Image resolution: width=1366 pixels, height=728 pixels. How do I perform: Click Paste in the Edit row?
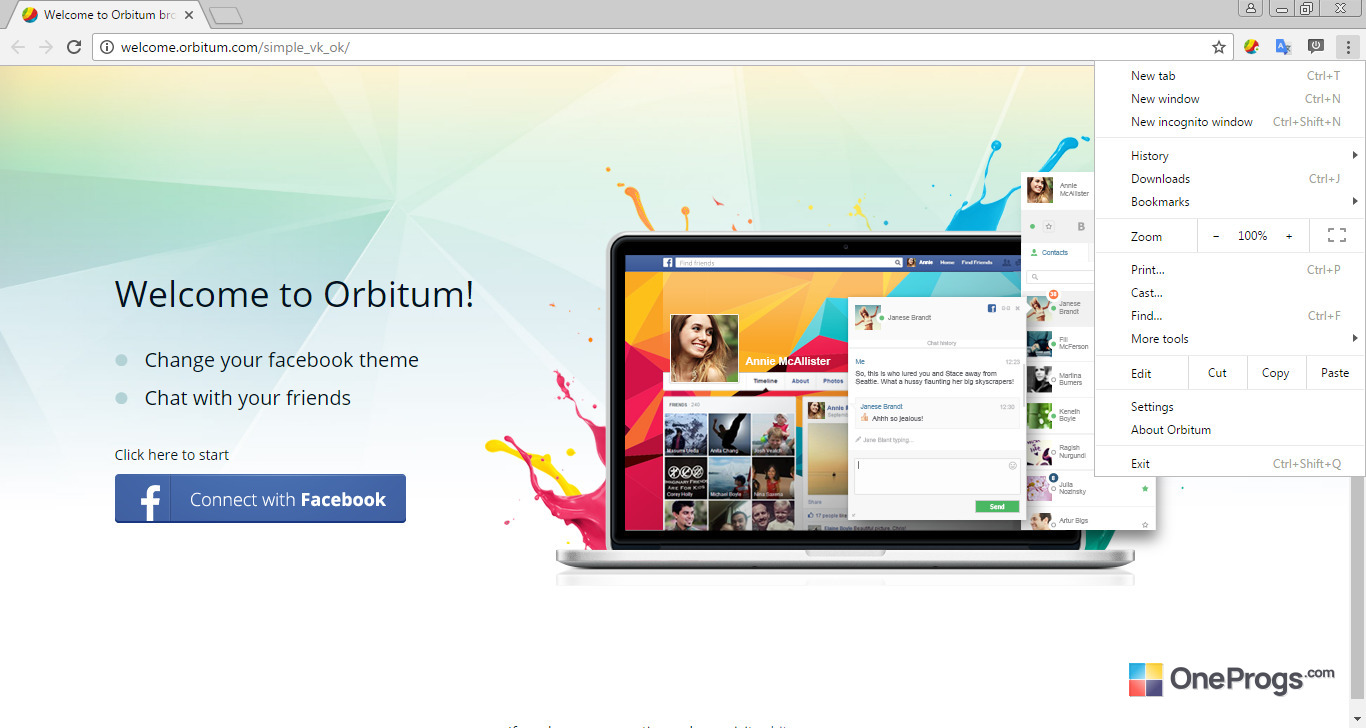[x=1335, y=373]
